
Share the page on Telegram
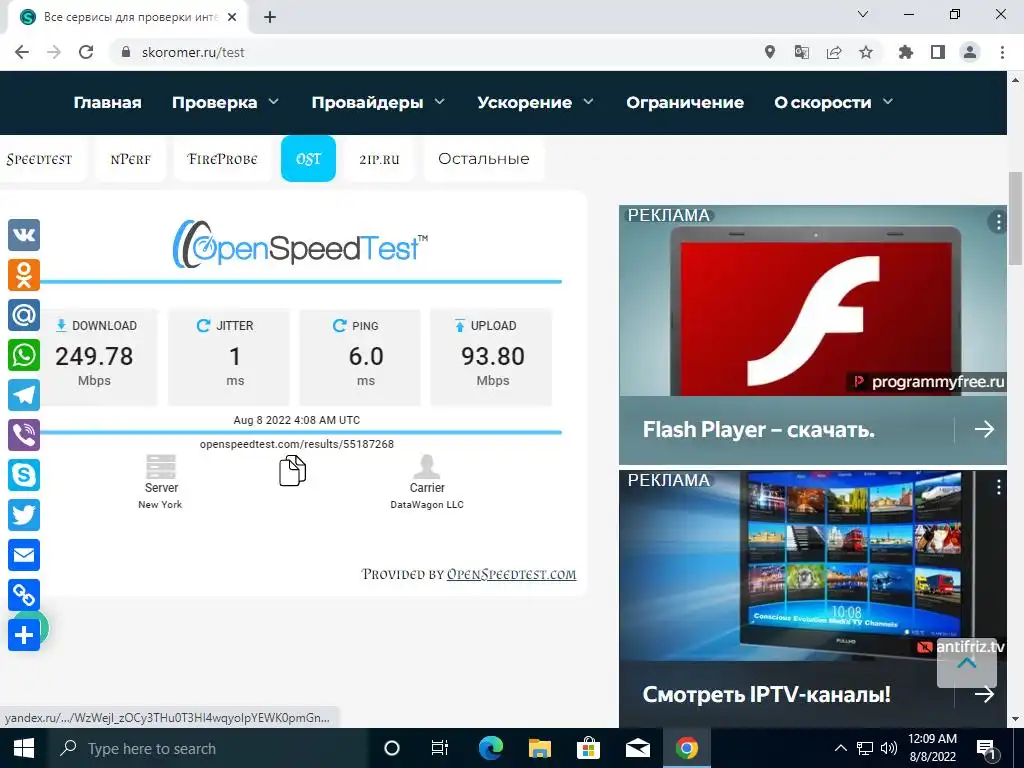(x=24, y=395)
